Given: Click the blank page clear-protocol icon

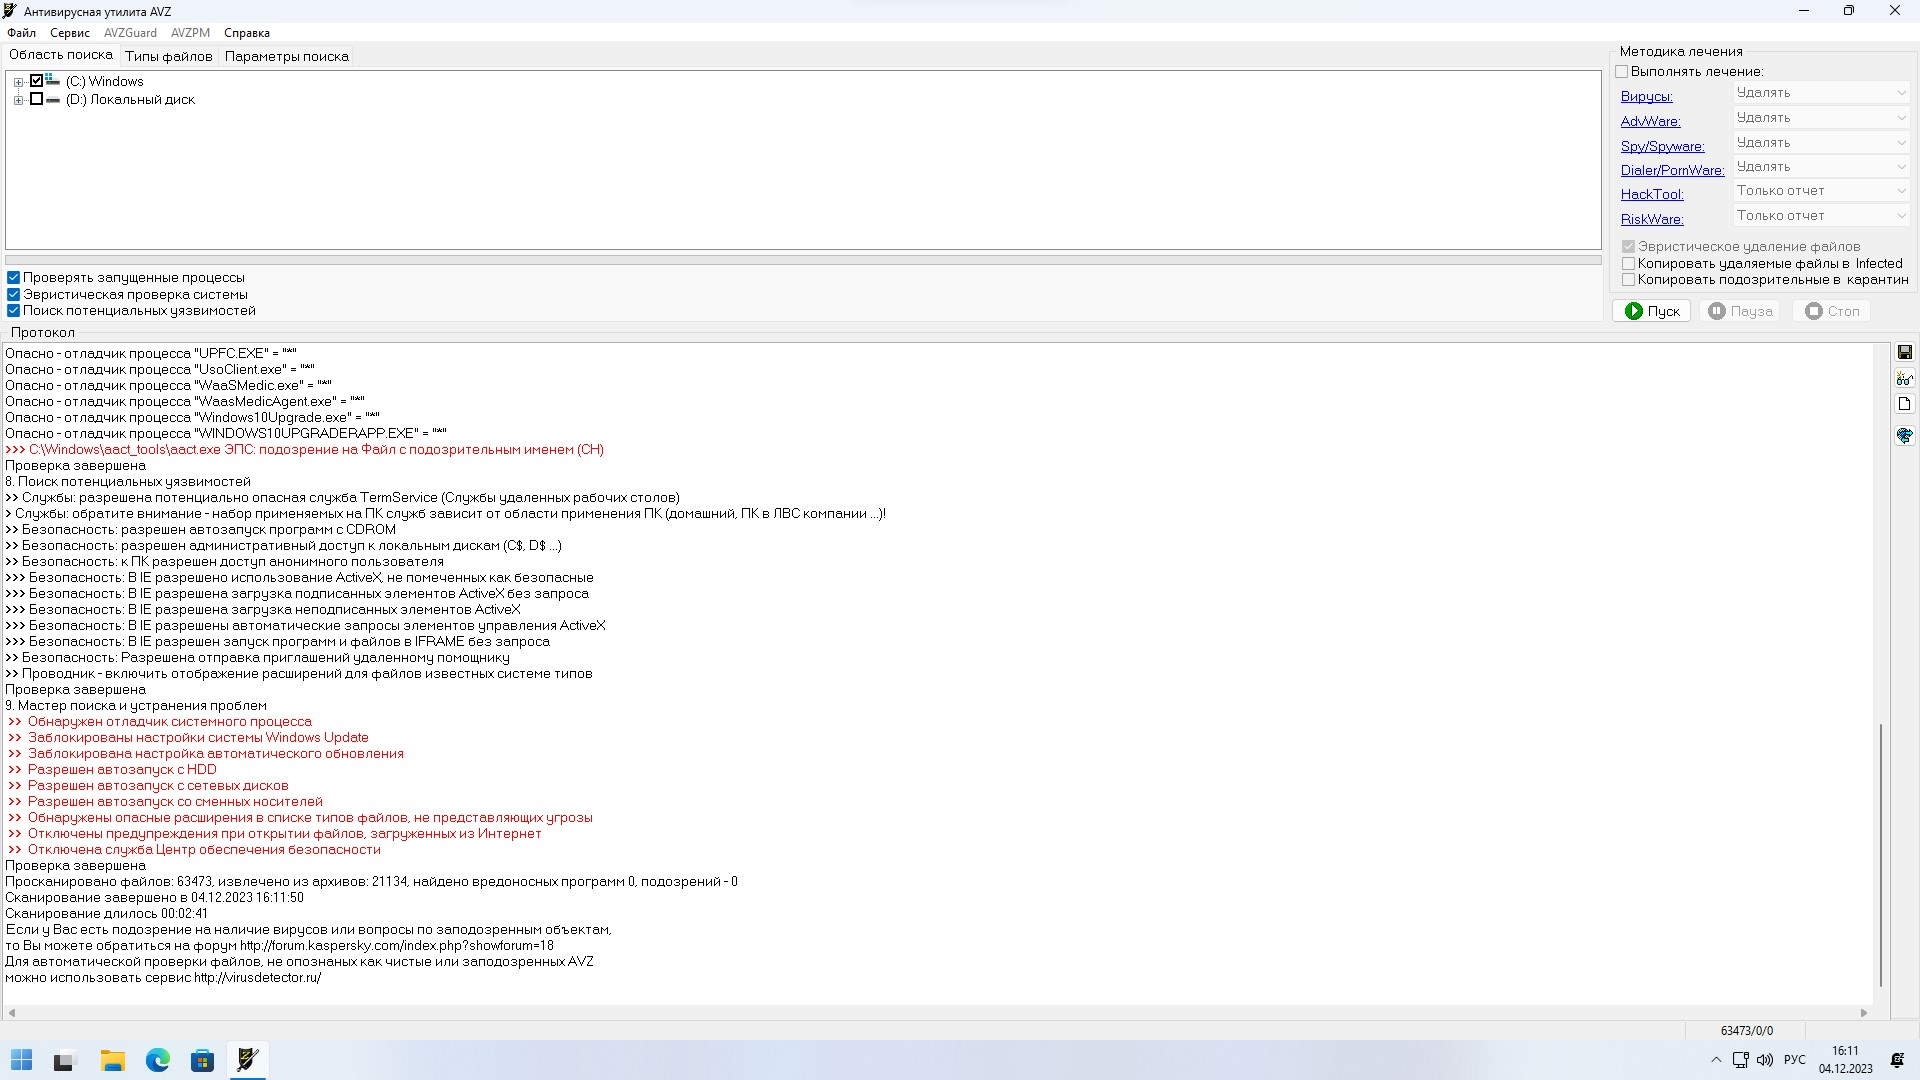Looking at the screenshot, I should [1904, 404].
